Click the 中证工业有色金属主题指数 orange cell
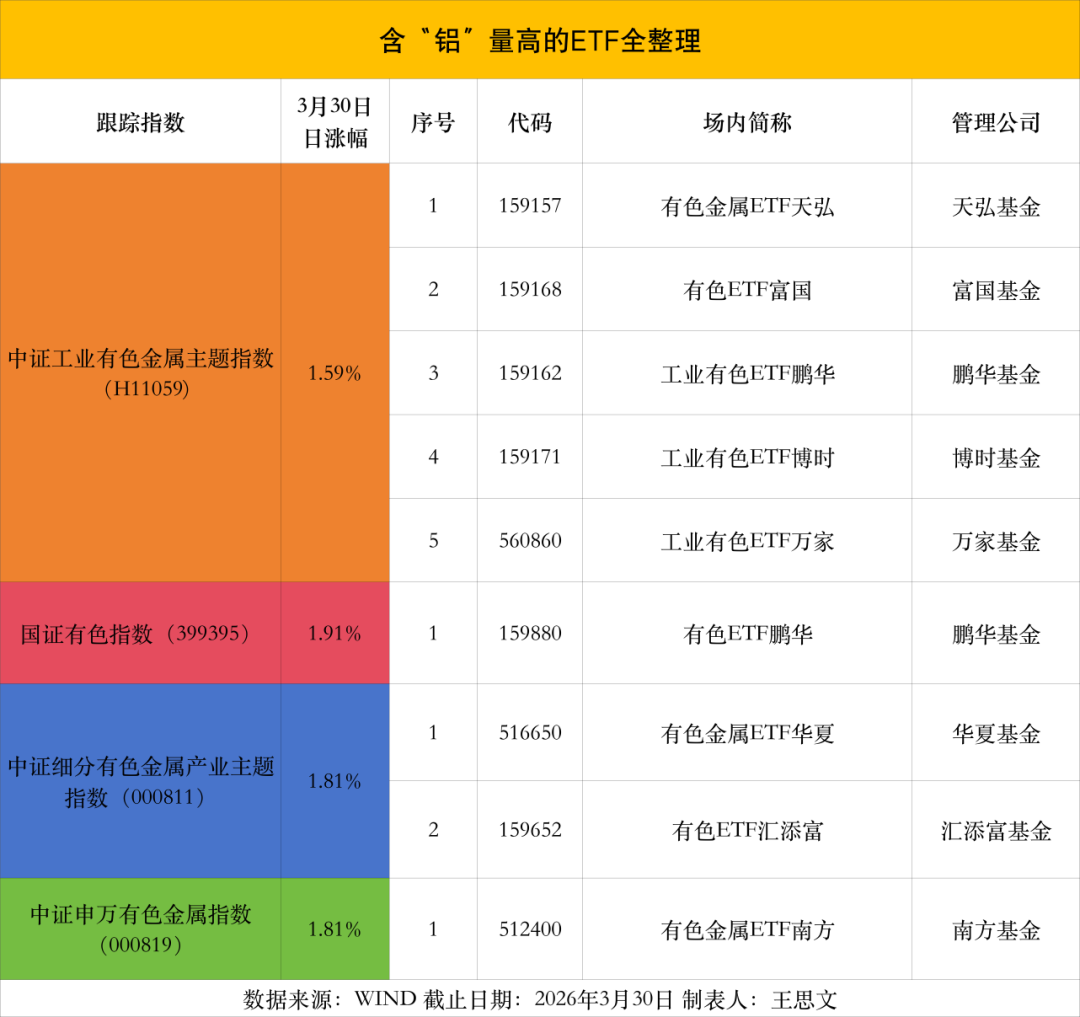Image resolution: width=1080 pixels, height=1017 pixels. [140, 372]
